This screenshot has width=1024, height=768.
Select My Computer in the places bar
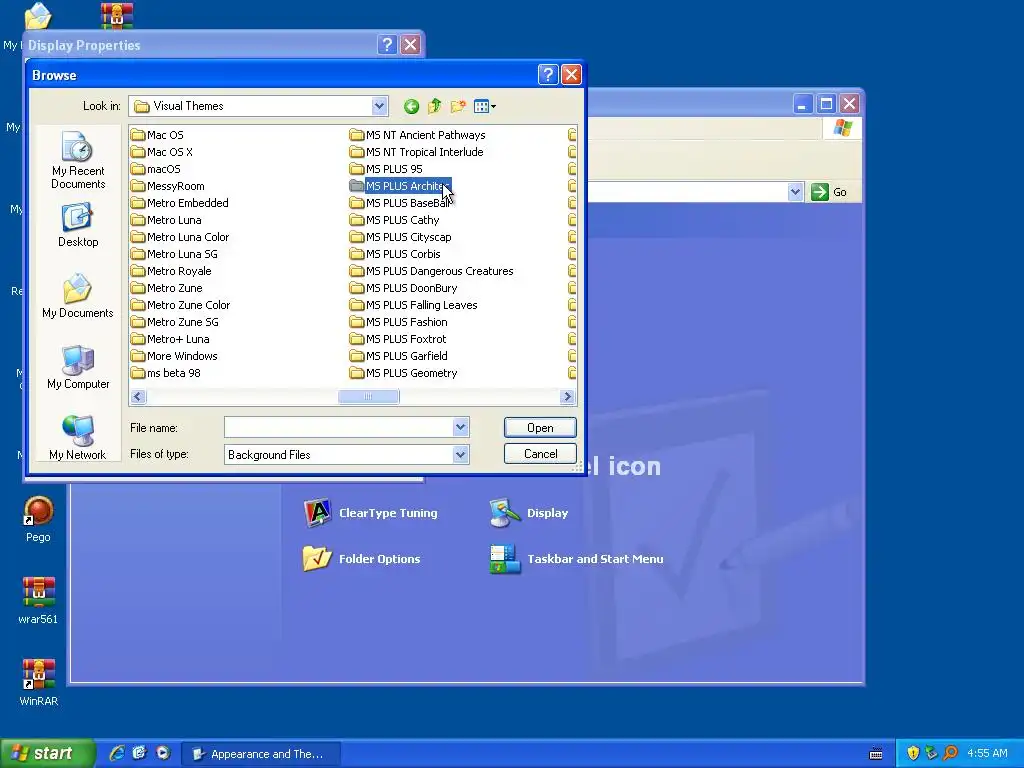point(78,368)
